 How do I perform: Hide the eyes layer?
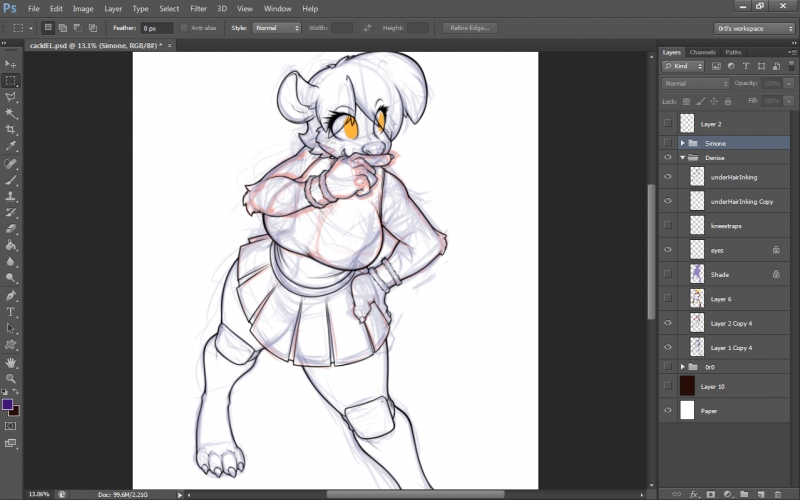(x=667, y=250)
